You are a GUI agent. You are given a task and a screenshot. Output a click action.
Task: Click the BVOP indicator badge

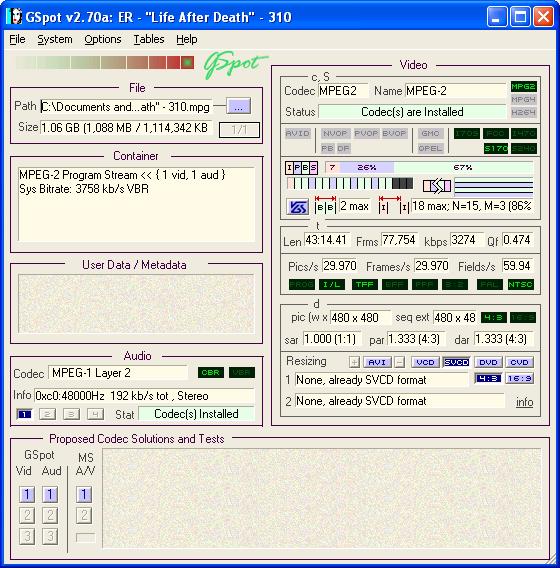point(394,133)
